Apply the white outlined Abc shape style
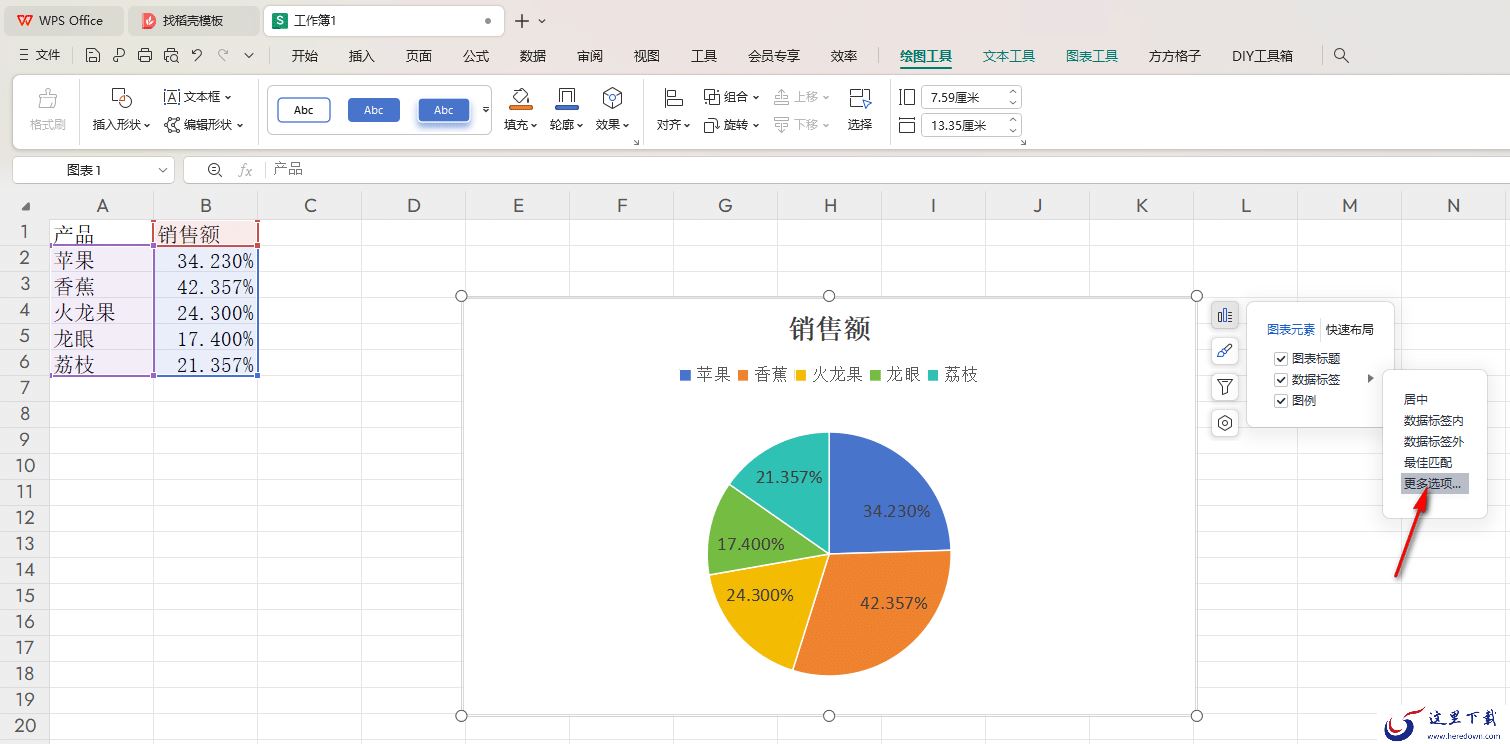The image size is (1510, 744). [x=304, y=110]
